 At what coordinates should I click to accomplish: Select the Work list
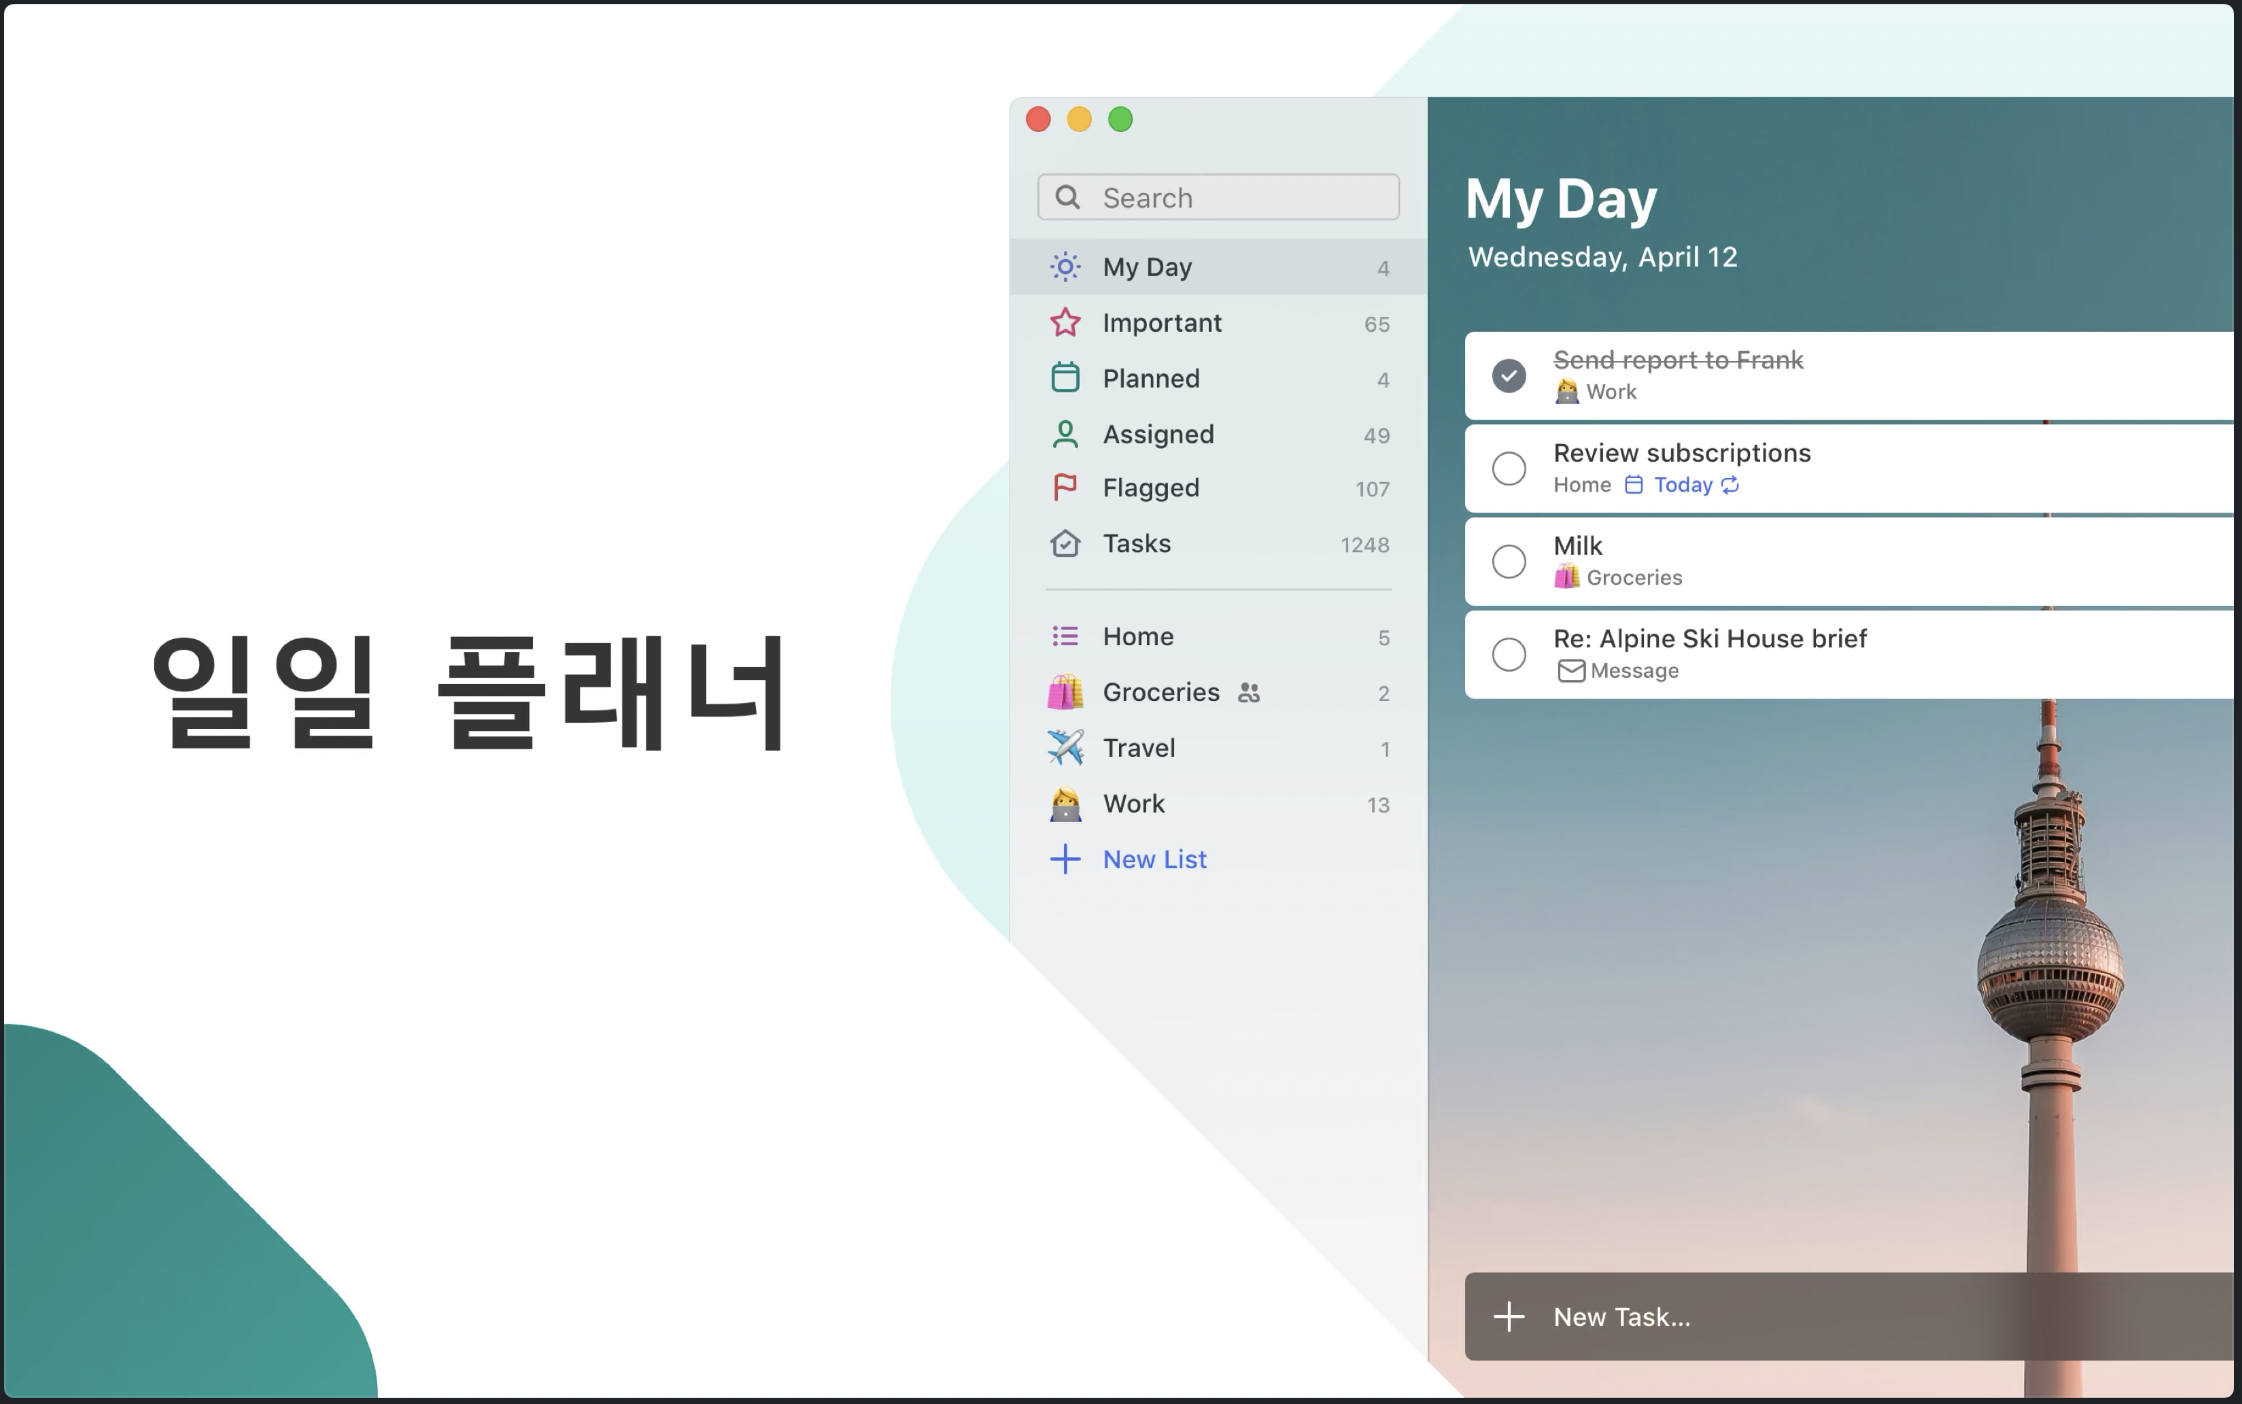(x=1134, y=804)
